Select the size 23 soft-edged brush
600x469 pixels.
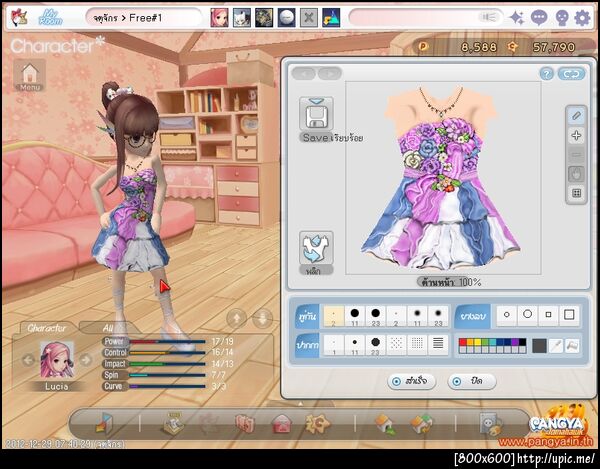(x=438, y=316)
